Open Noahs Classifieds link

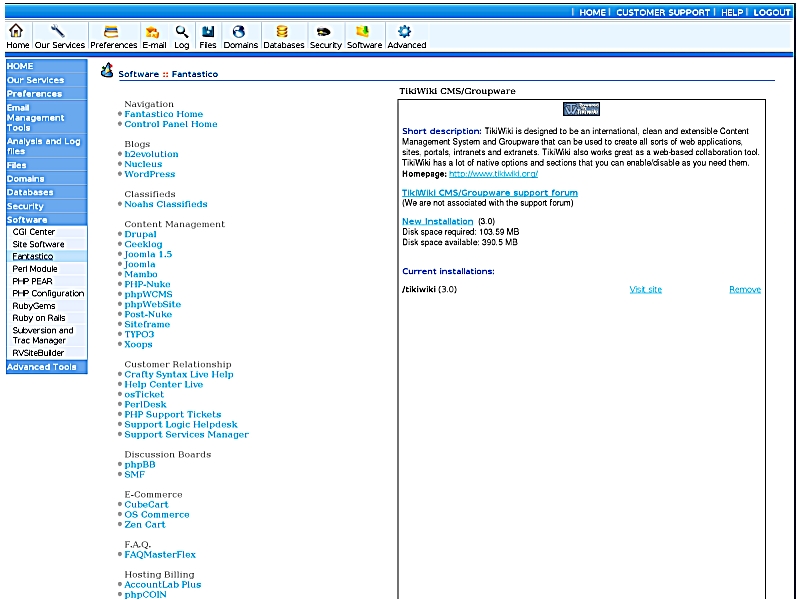[x=166, y=204]
